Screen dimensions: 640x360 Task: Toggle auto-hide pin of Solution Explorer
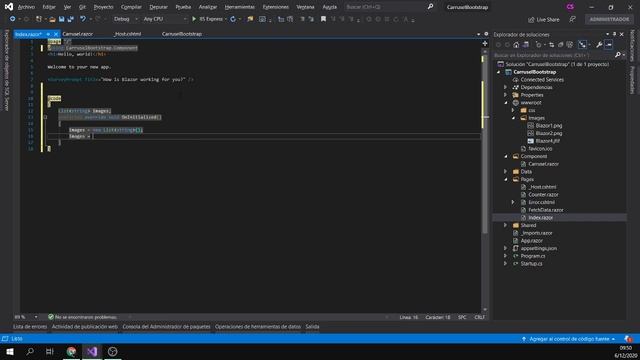614,35
